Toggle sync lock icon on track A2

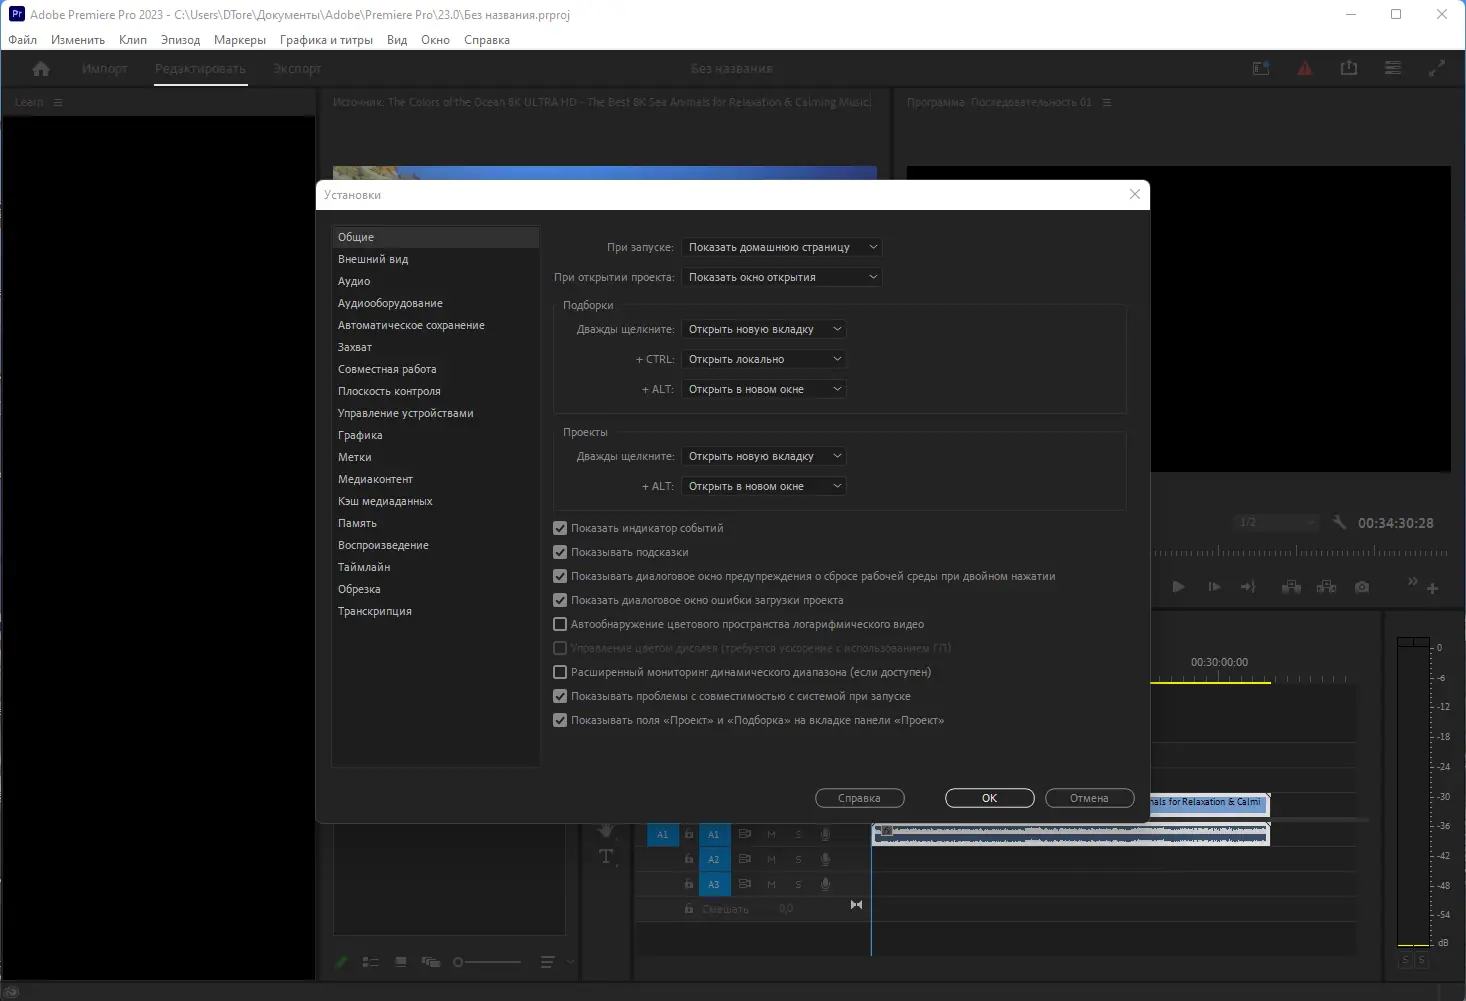tap(745, 859)
